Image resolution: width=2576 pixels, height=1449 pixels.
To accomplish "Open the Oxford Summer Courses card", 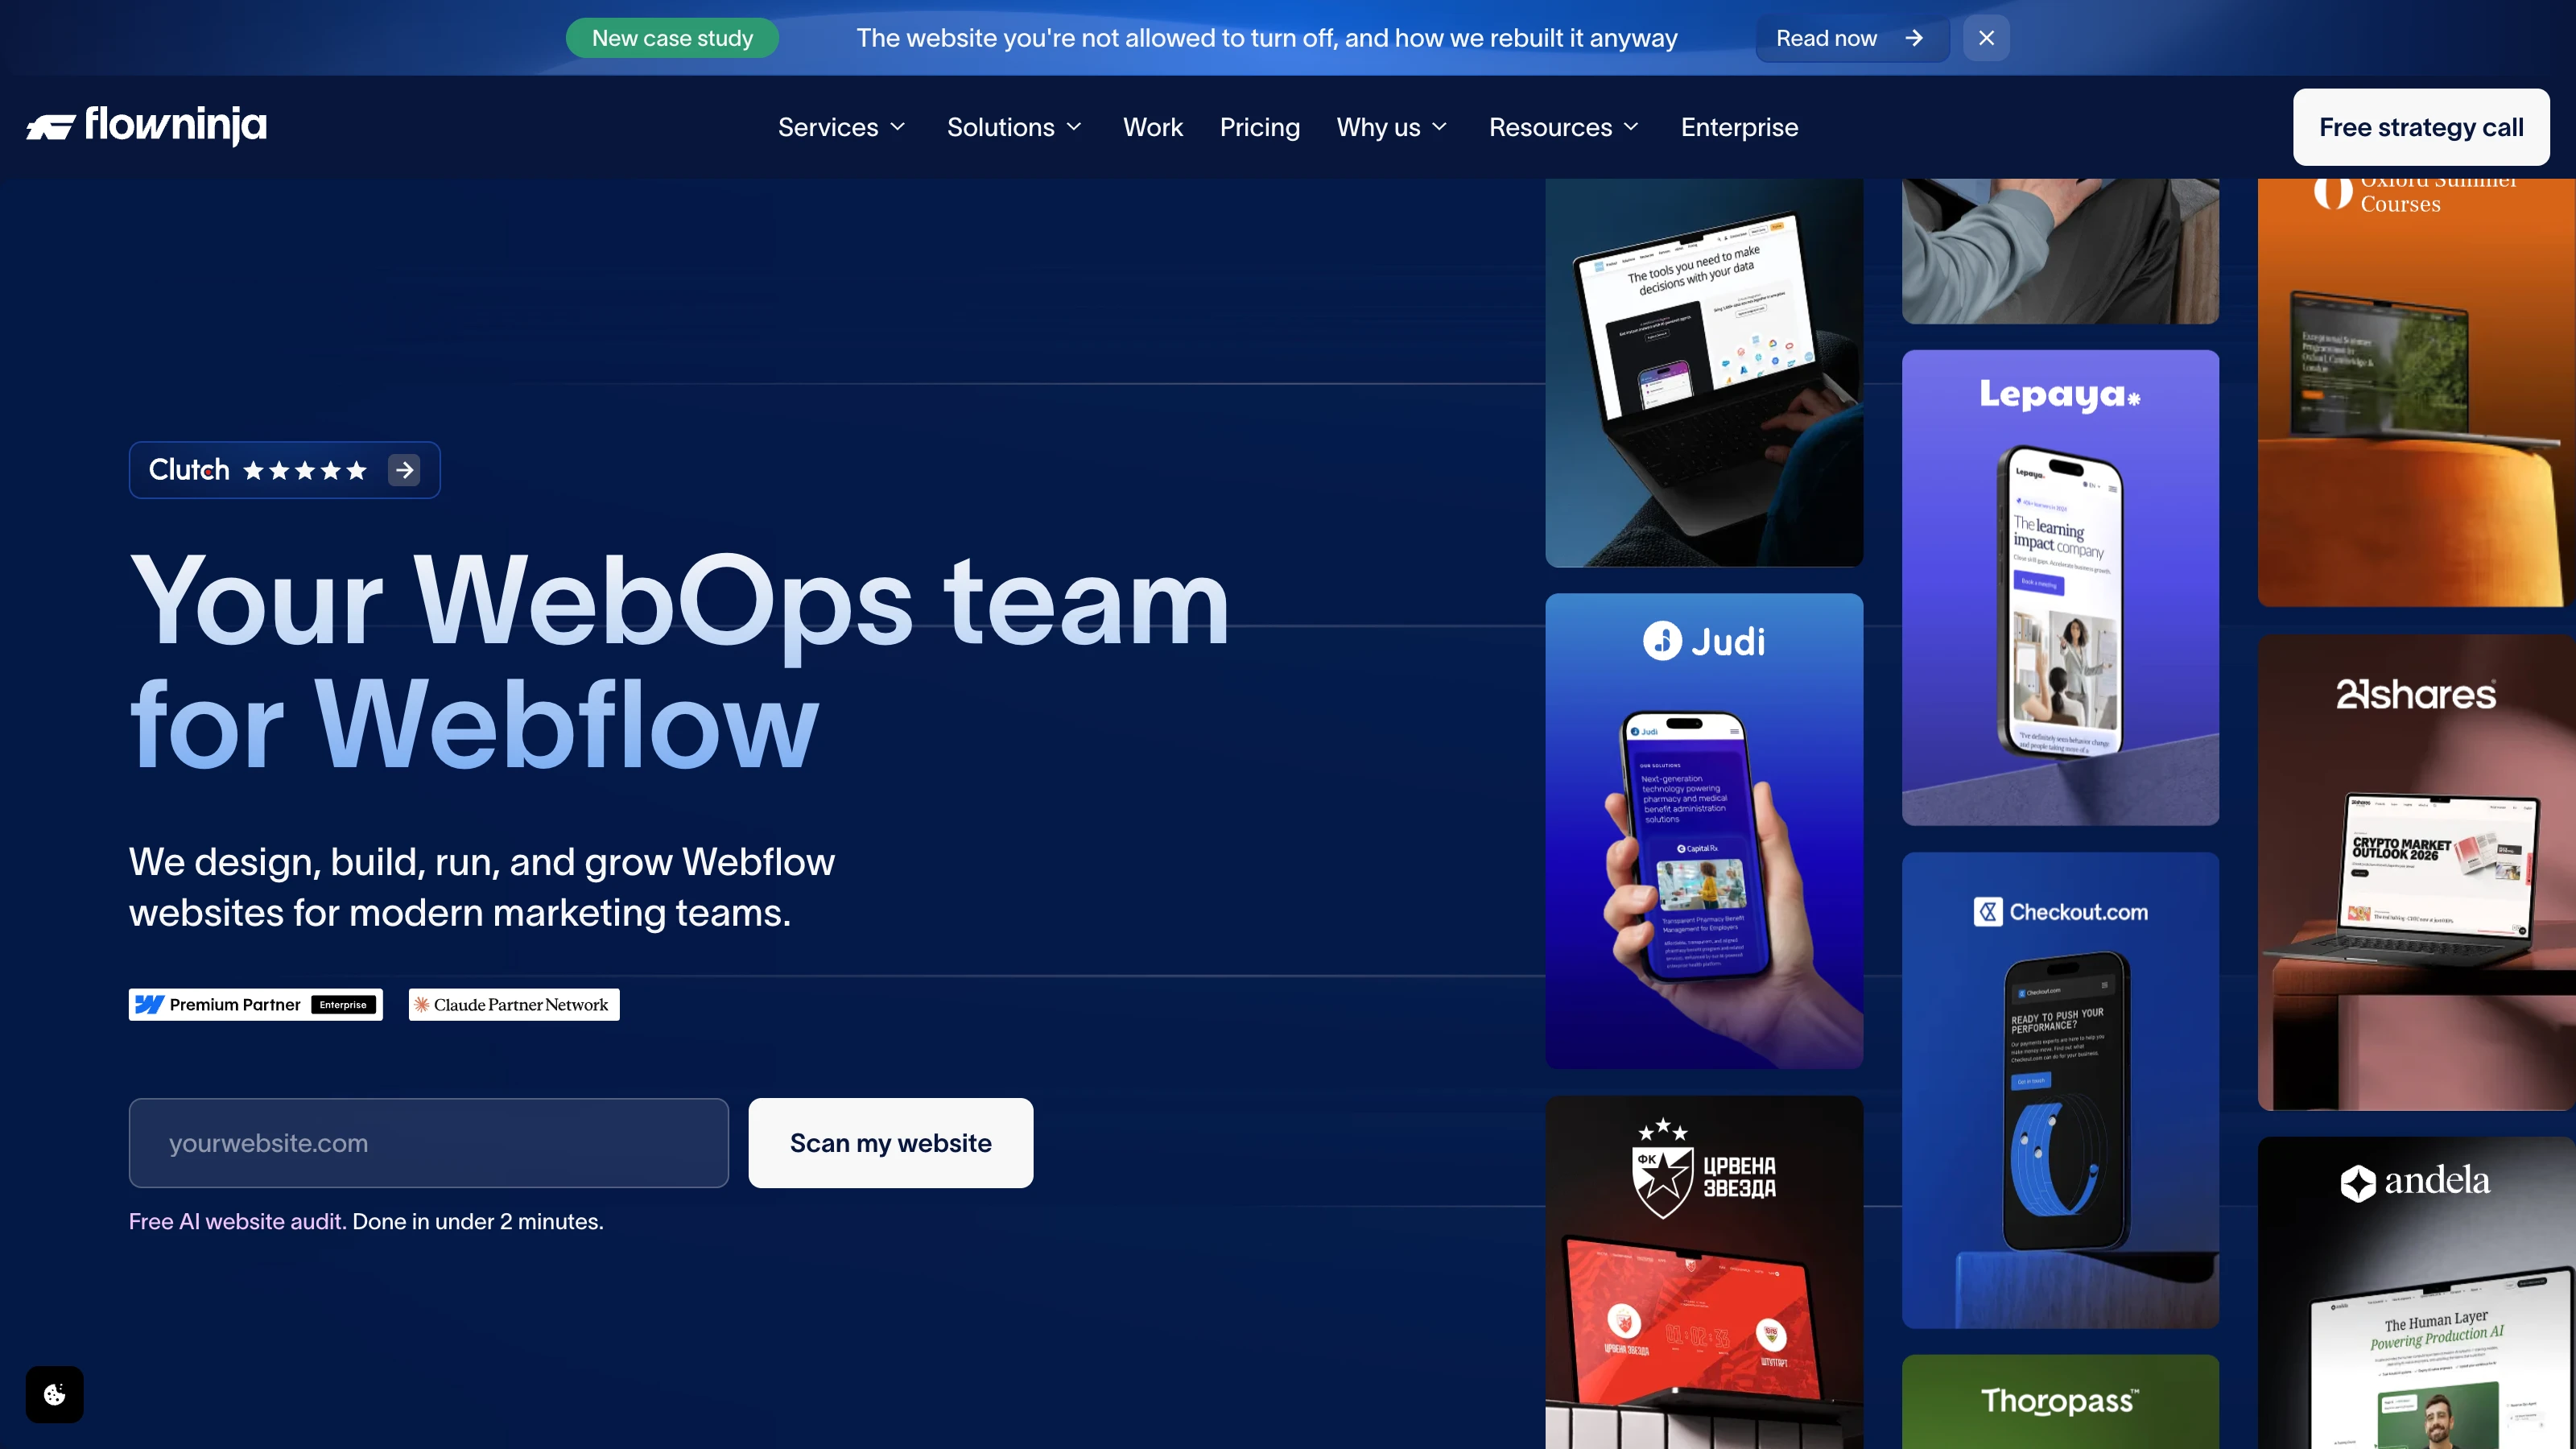I will click(x=2416, y=392).
